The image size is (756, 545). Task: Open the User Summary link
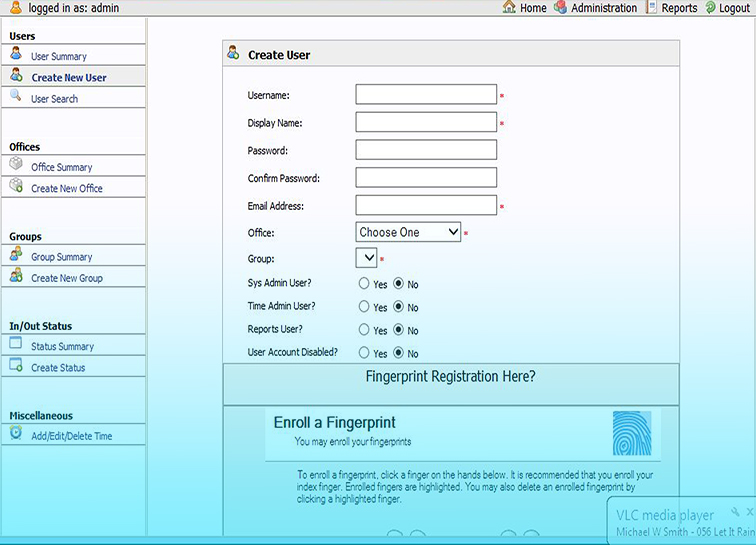[59, 56]
